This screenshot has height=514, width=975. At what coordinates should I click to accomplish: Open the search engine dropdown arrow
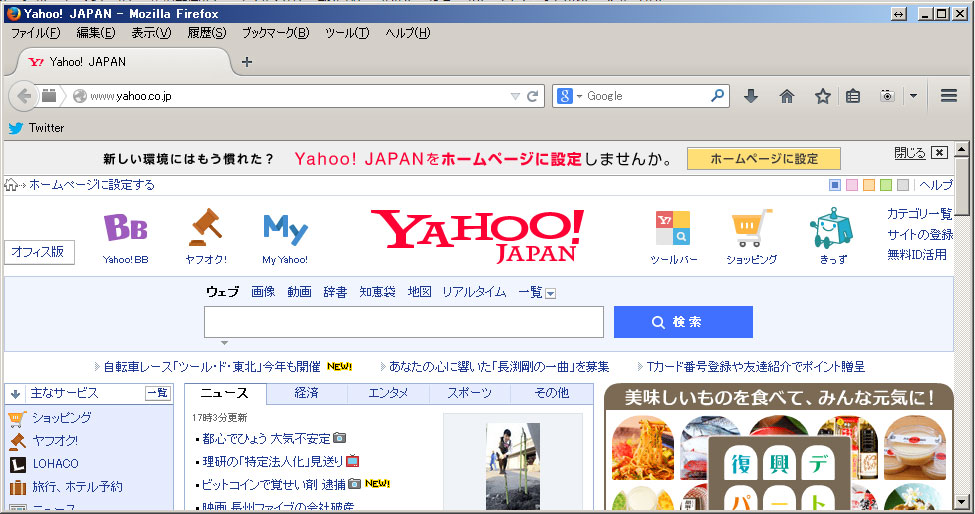point(579,96)
